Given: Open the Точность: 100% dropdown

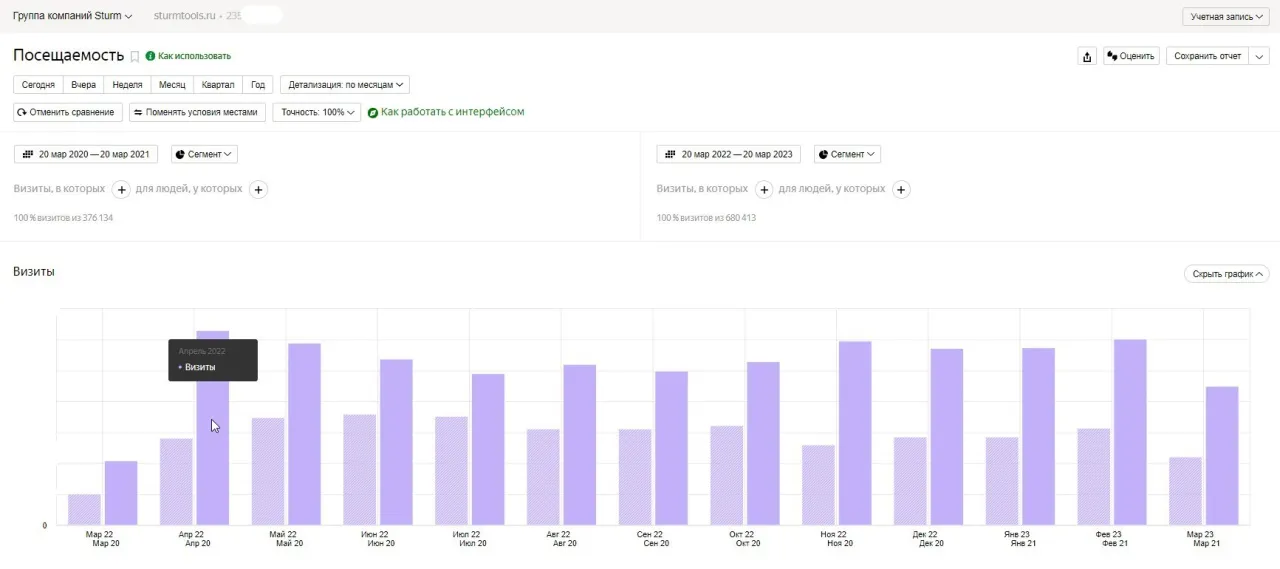Looking at the screenshot, I should (317, 112).
